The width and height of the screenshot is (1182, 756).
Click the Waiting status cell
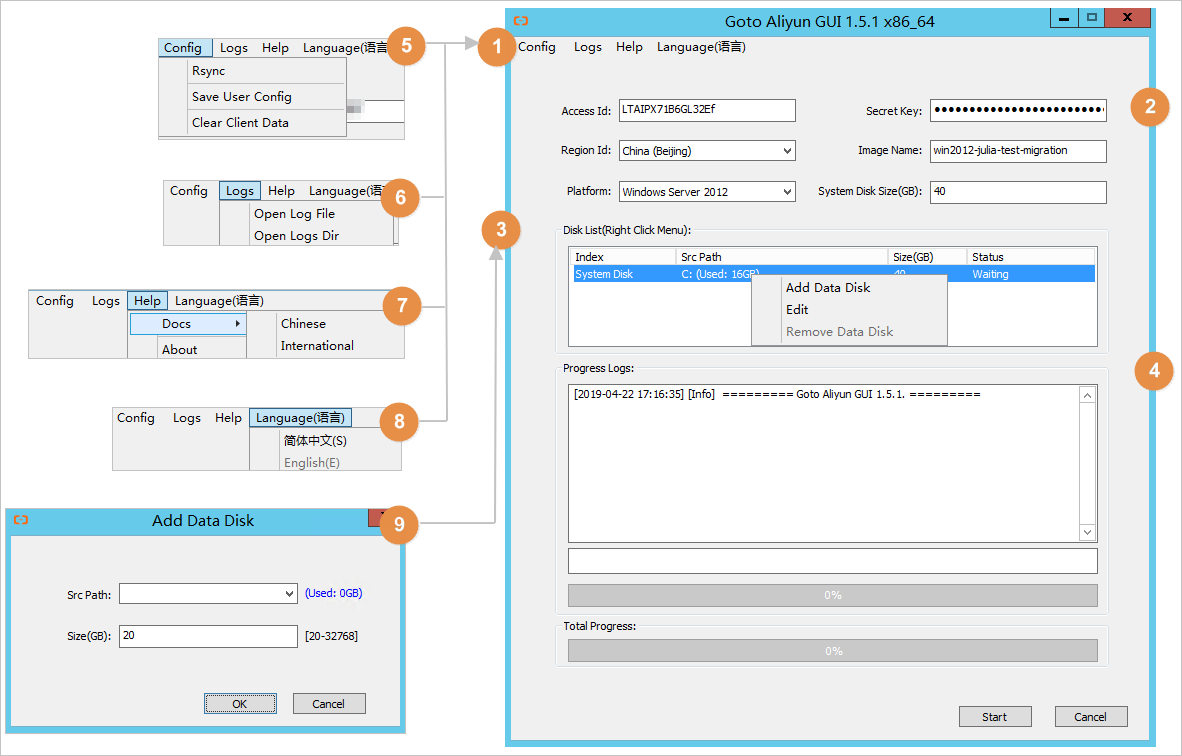click(990, 274)
